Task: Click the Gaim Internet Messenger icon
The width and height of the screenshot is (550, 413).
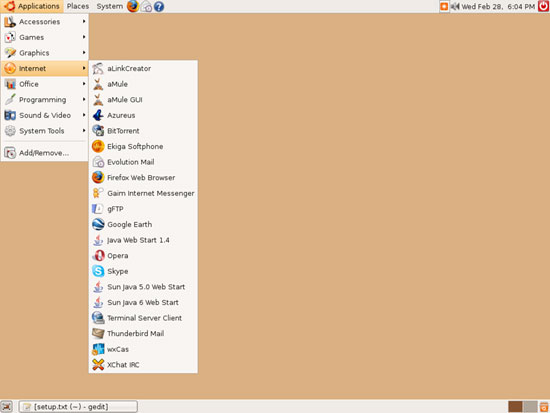Action: (x=98, y=193)
